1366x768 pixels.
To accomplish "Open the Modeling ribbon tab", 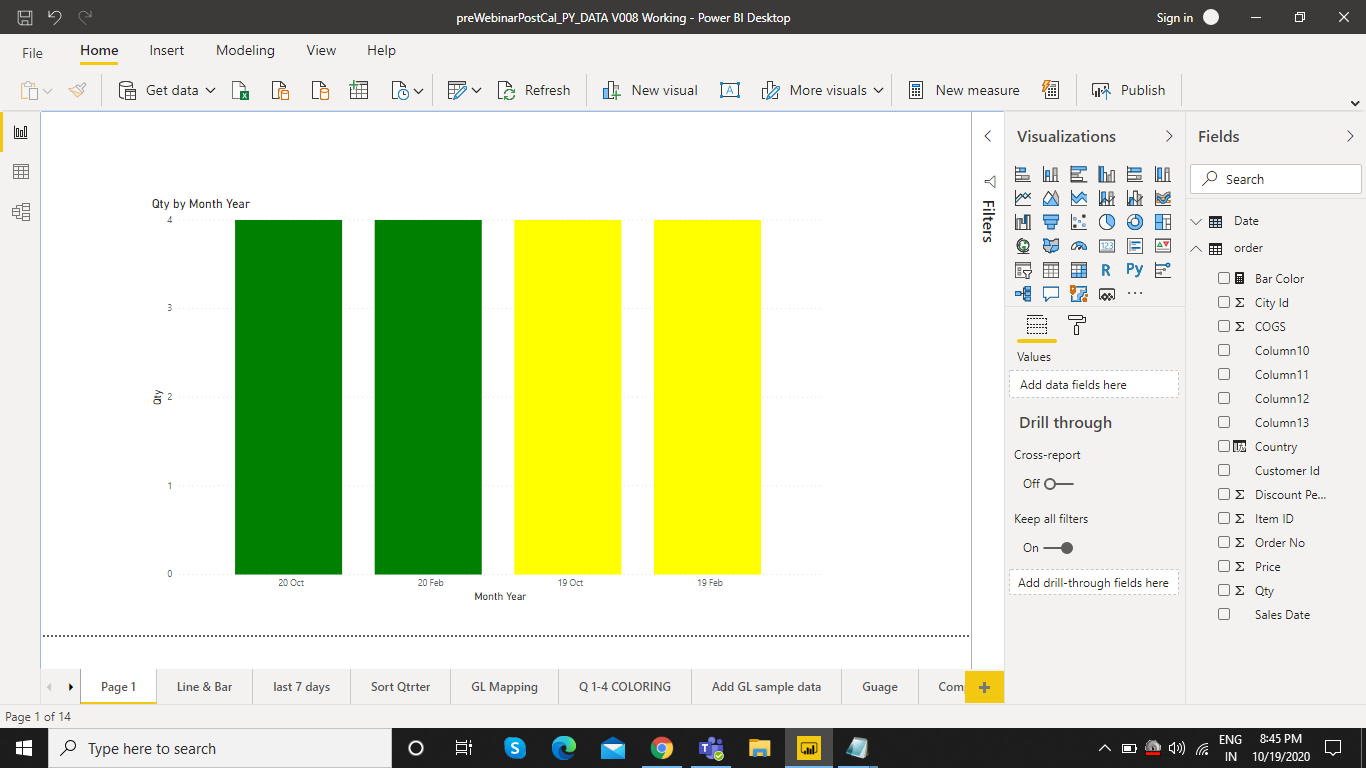I will 245,50.
